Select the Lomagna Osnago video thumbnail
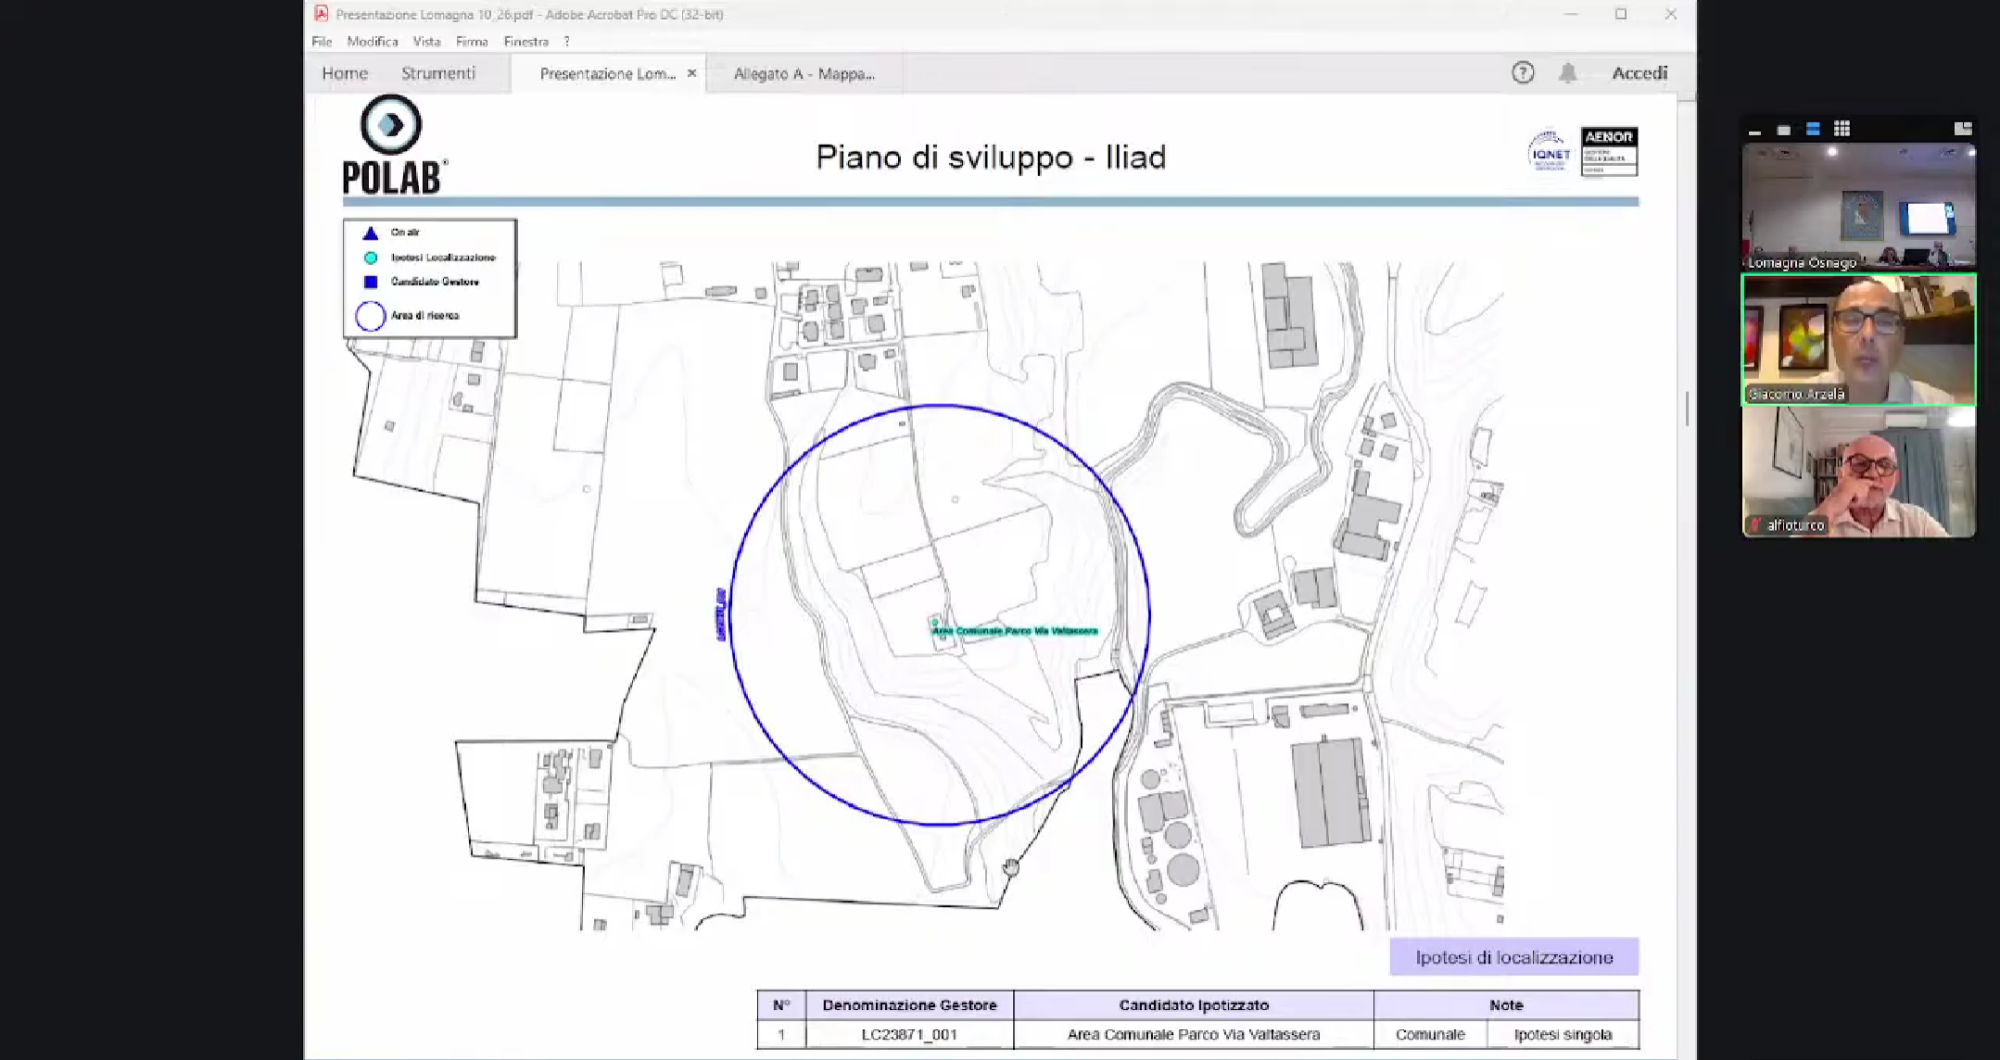This screenshot has width=2000, height=1060. (x=1859, y=207)
